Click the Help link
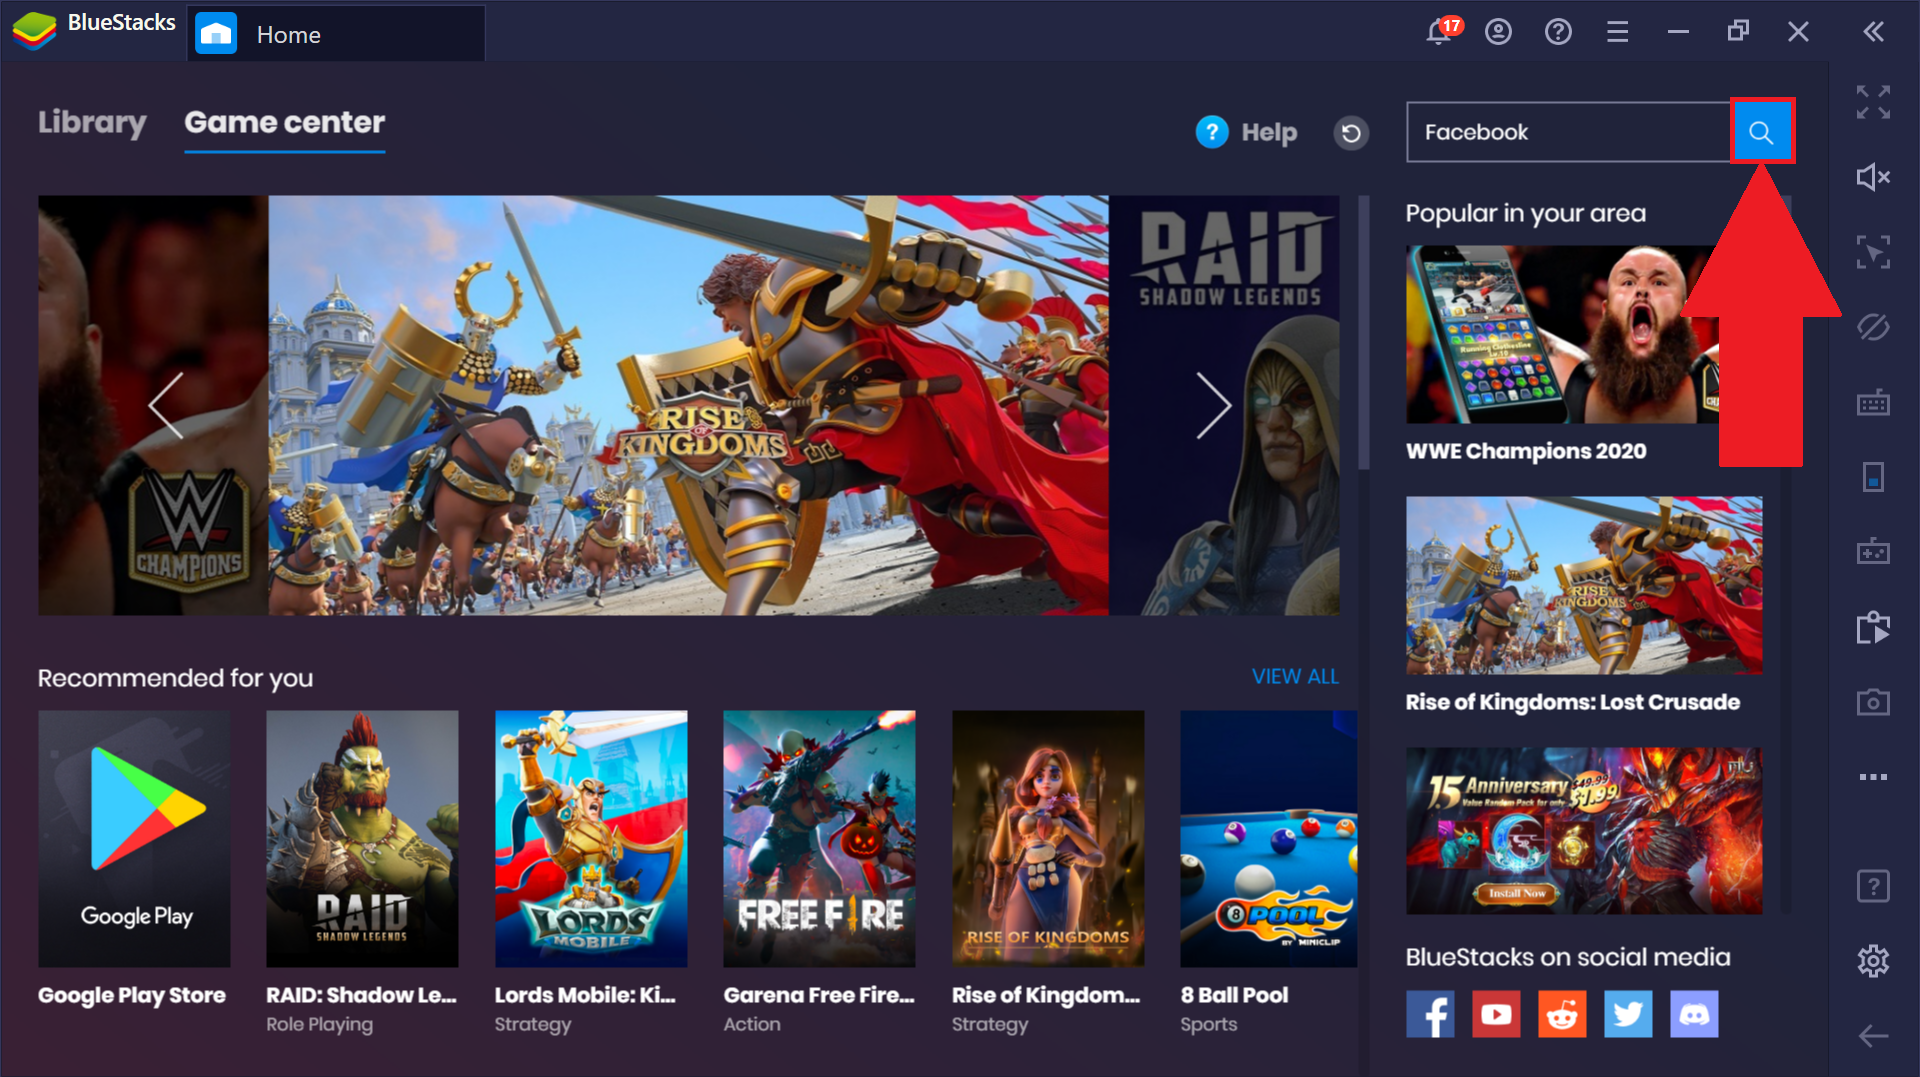 1246,132
